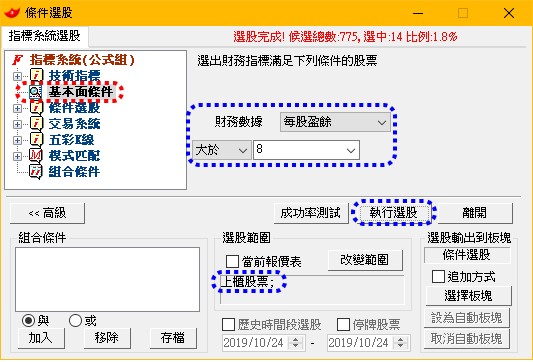This screenshot has height=362, width=533.
Task: Select 技術指標 label in the tree
Action: coord(74,75)
